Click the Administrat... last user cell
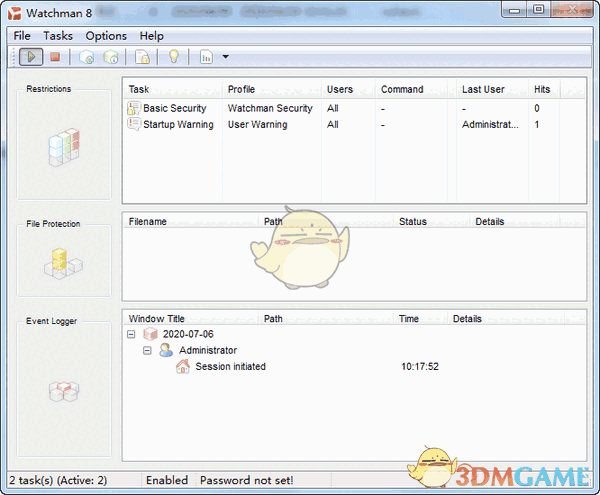Image resolution: width=600 pixels, height=495 pixels. coord(490,124)
